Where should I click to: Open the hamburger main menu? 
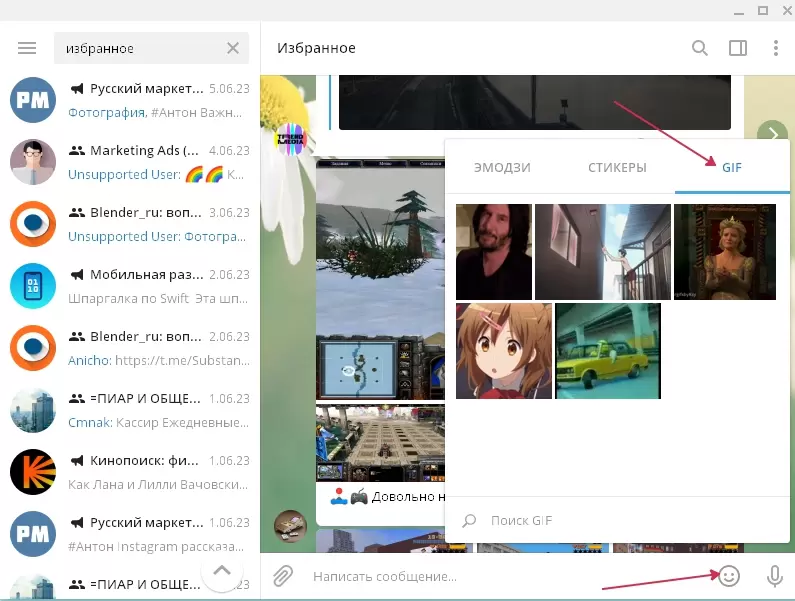click(27, 48)
